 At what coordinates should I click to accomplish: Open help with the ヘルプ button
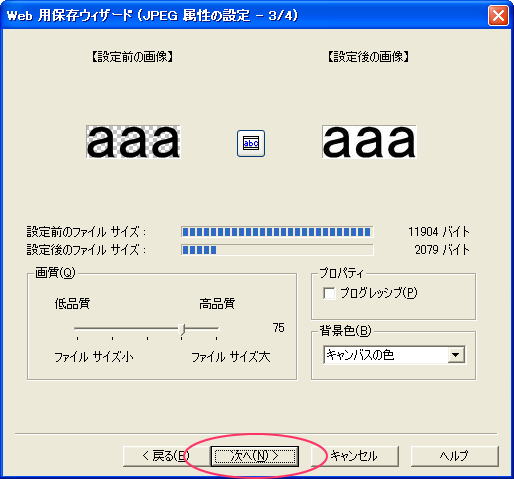point(454,456)
